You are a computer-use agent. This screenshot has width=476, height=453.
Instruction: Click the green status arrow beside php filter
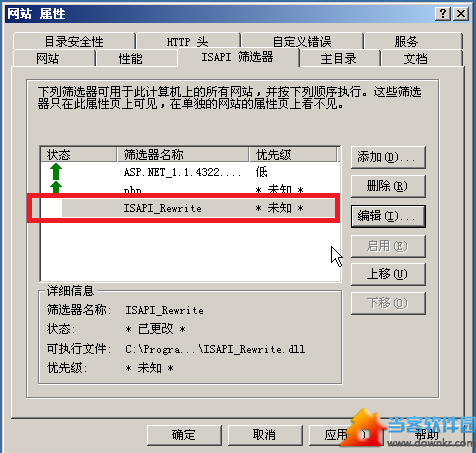pos(56,187)
